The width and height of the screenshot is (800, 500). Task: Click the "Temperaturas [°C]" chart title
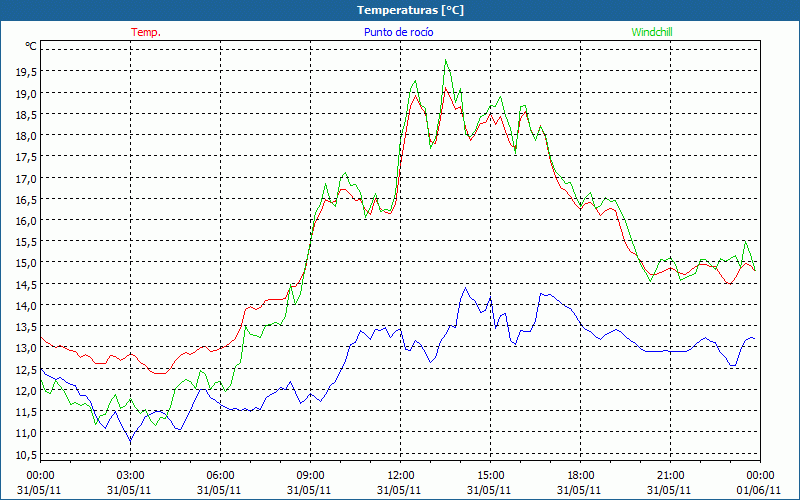coord(410,10)
